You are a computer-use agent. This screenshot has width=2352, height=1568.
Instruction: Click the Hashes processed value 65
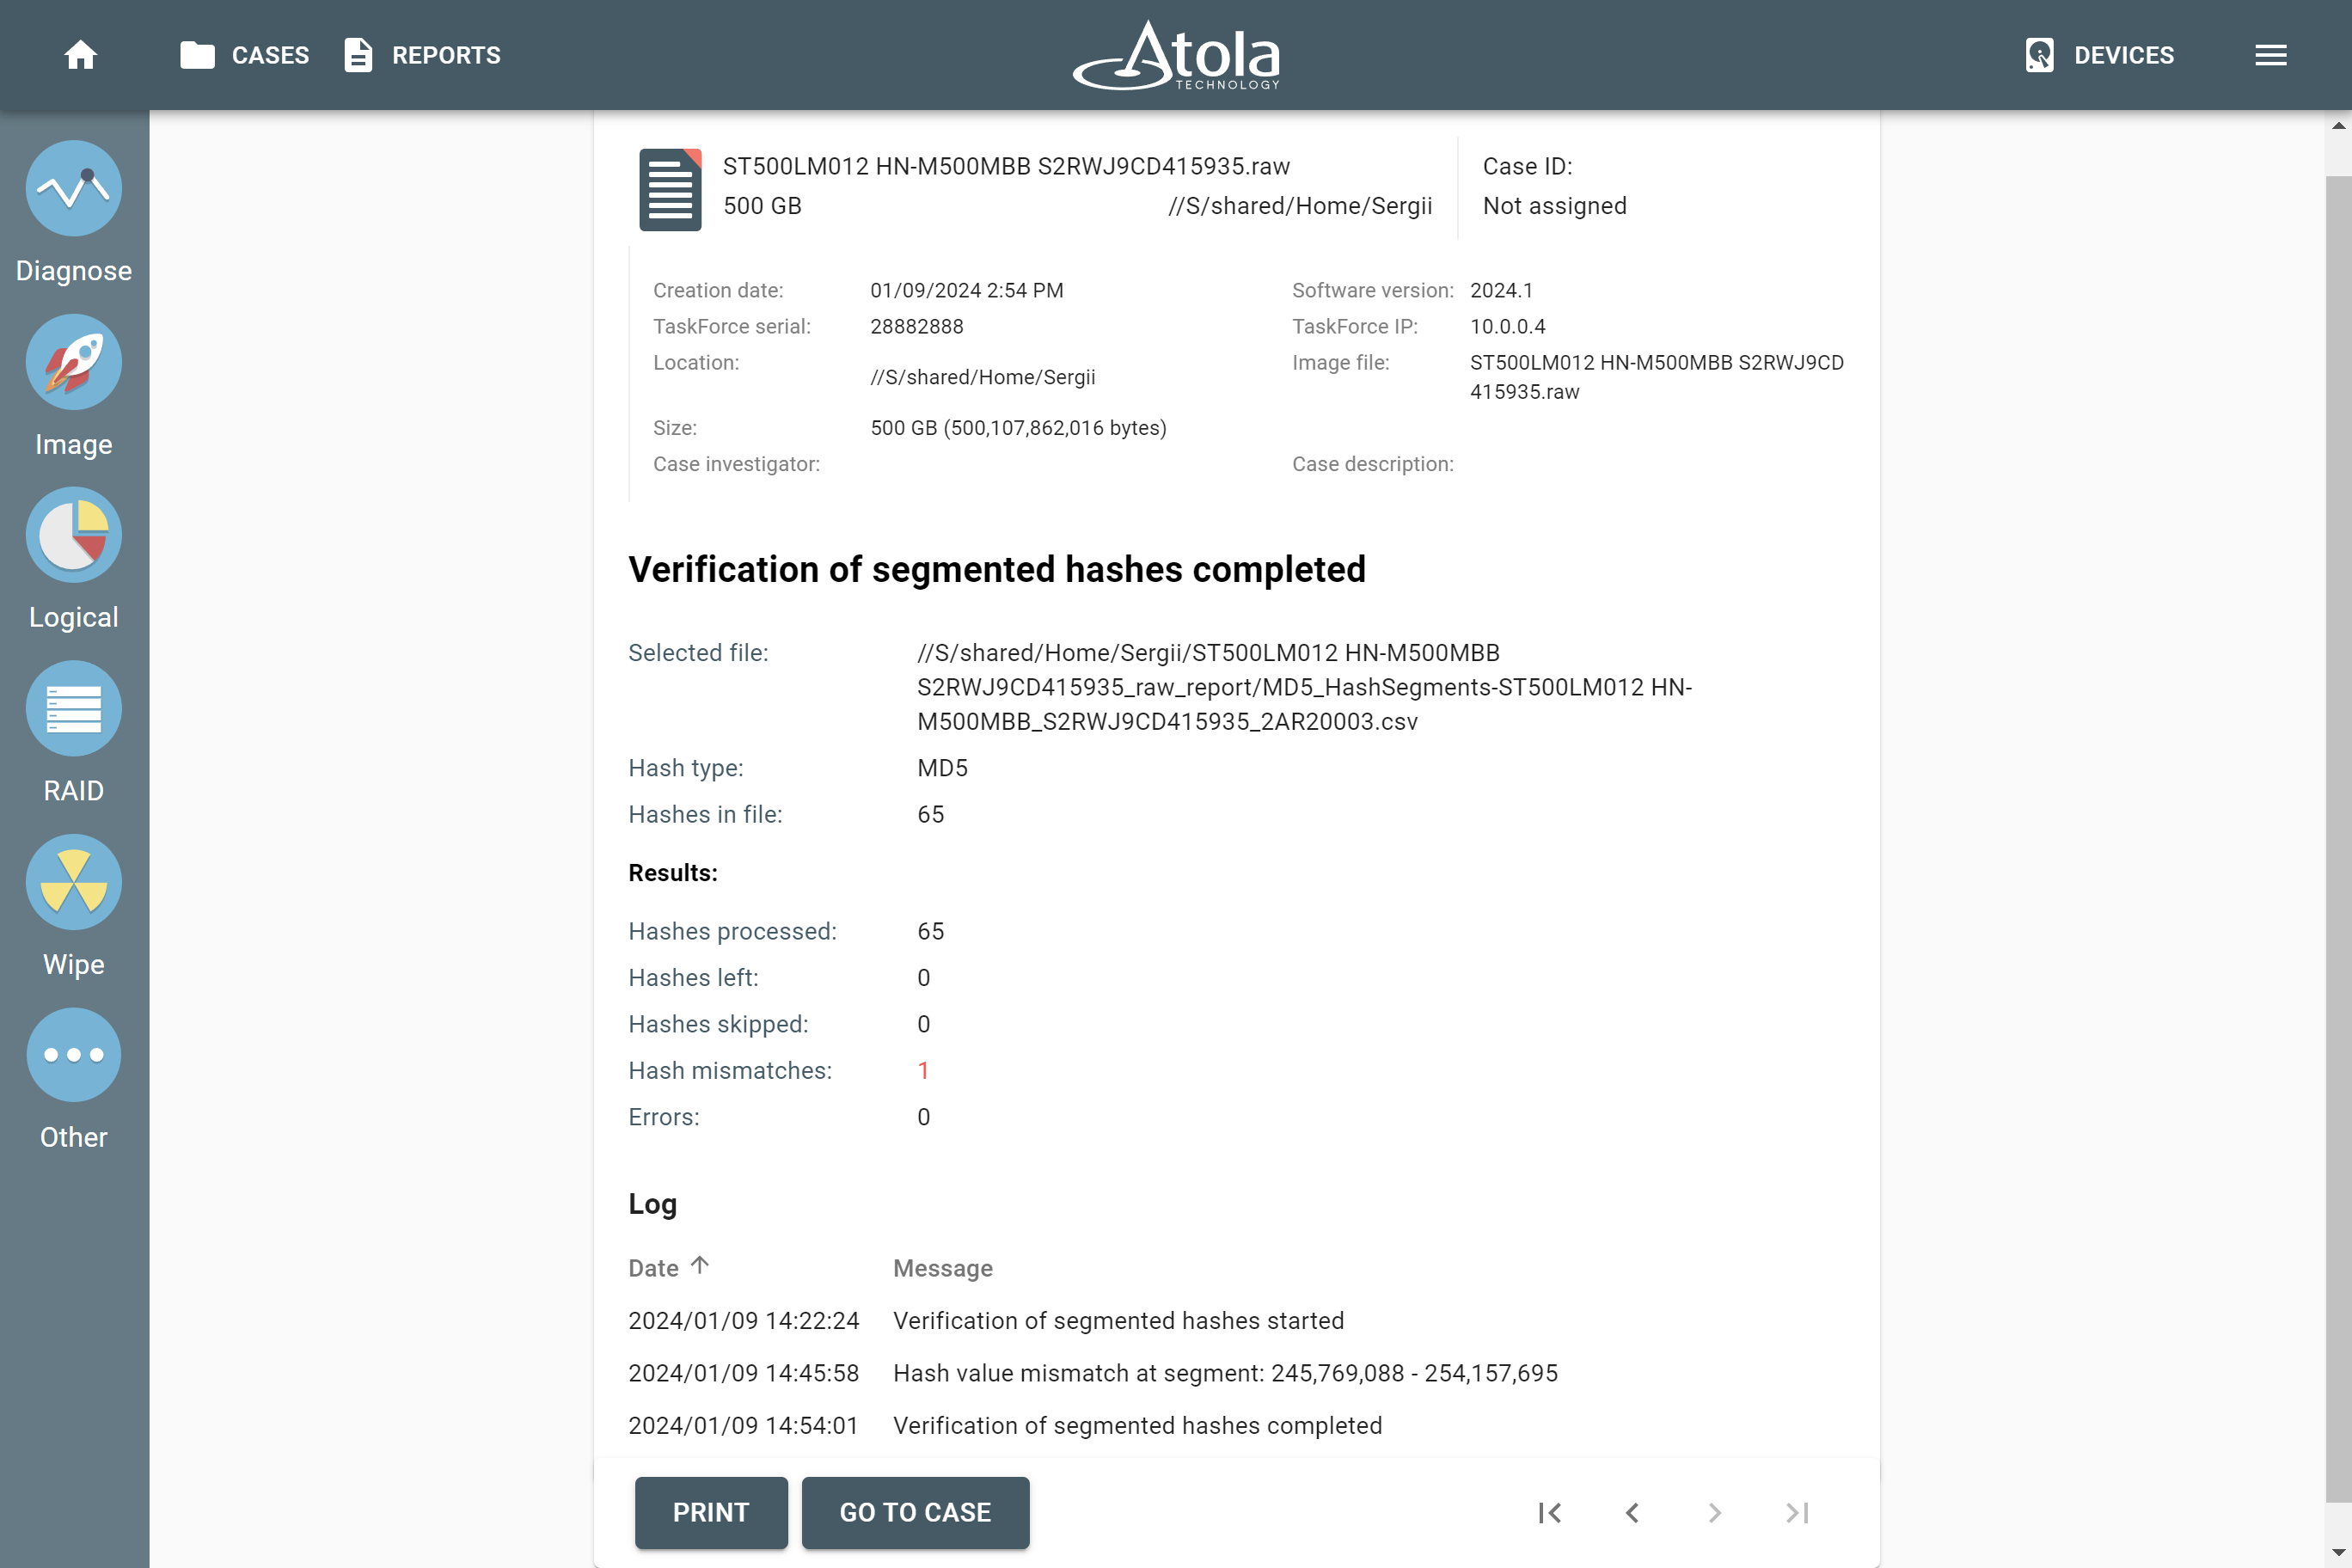(930, 931)
